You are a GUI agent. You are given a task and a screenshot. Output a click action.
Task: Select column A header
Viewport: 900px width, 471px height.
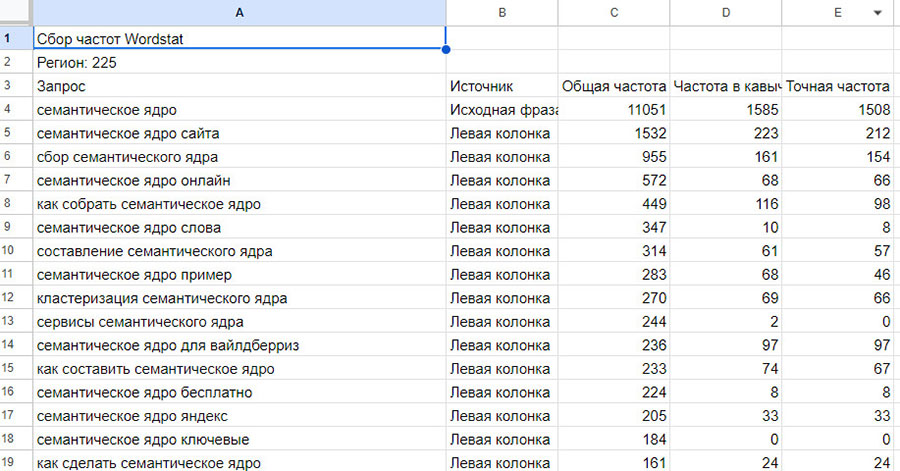pyautogui.click(x=239, y=13)
